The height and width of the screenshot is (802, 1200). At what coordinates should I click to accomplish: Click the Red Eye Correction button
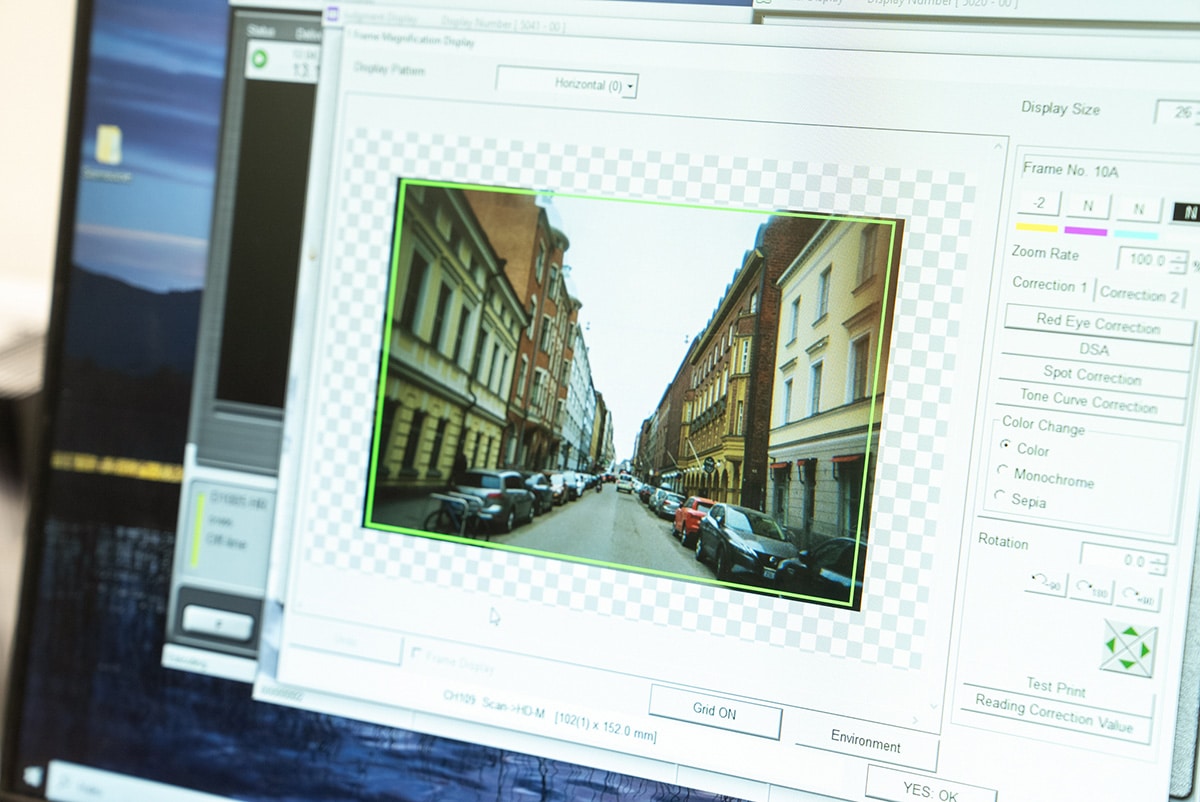[1098, 323]
